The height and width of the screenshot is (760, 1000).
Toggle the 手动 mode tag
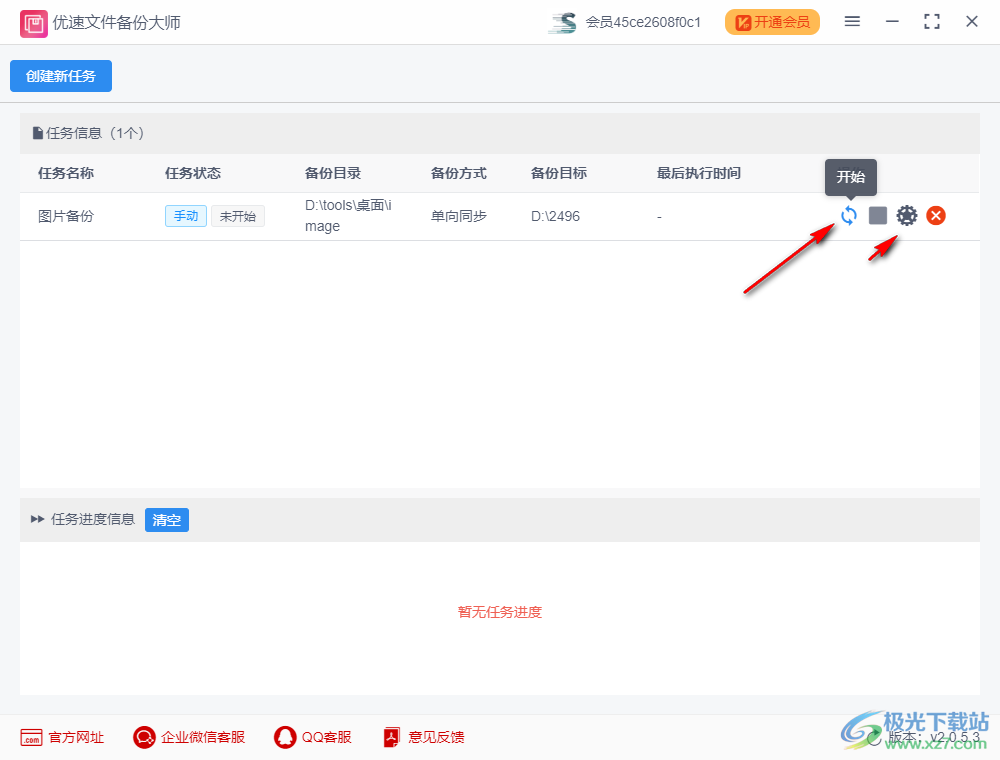click(185, 215)
